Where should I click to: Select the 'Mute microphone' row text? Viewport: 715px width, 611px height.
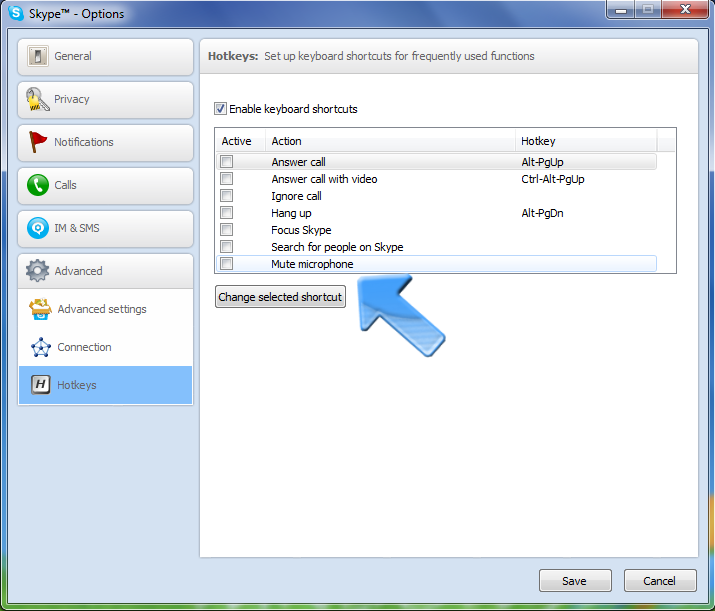pos(312,264)
